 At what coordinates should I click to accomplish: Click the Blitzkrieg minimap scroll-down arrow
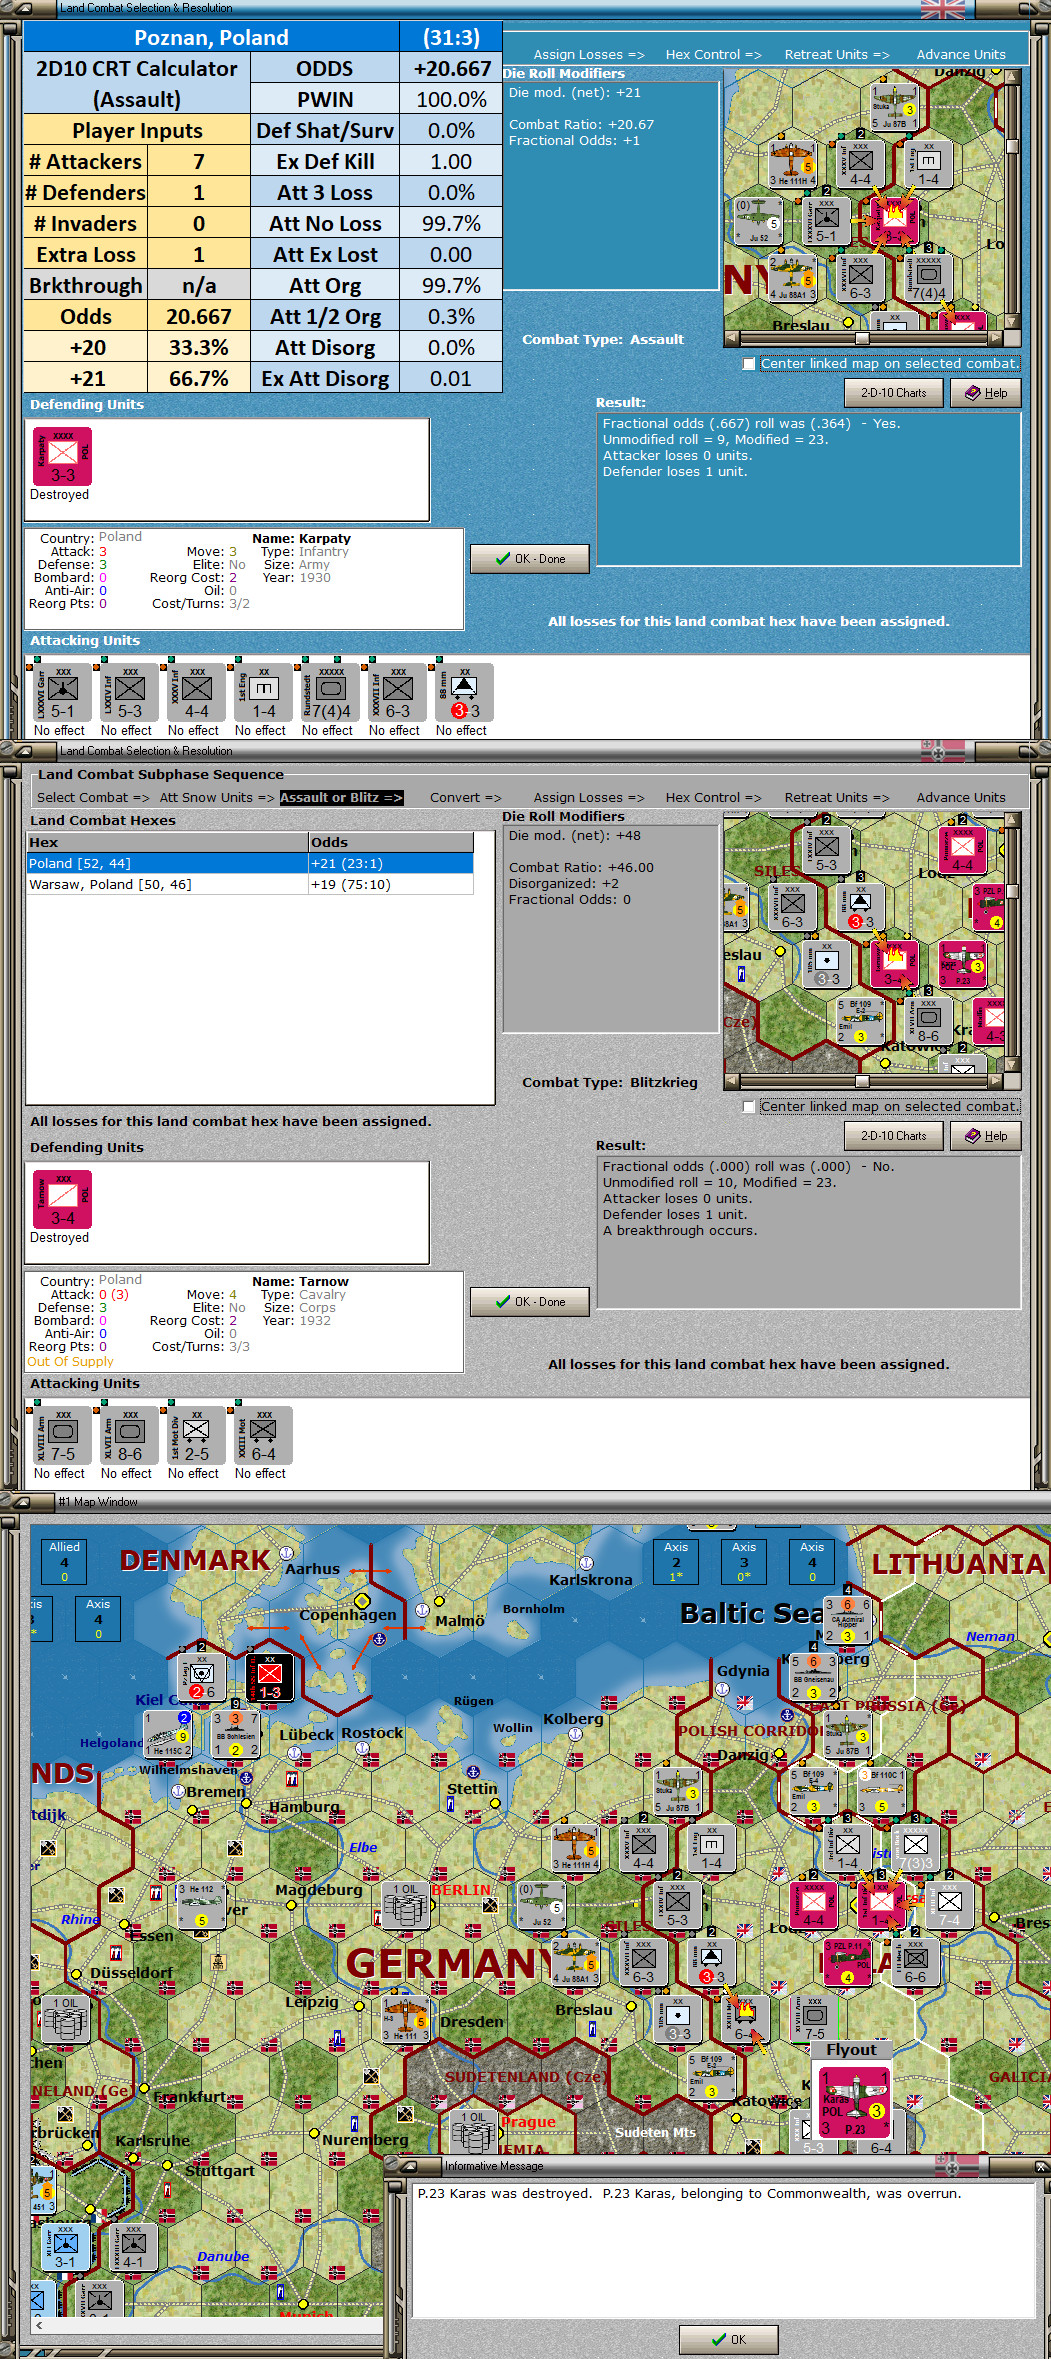pyautogui.click(x=1012, y=1064)
